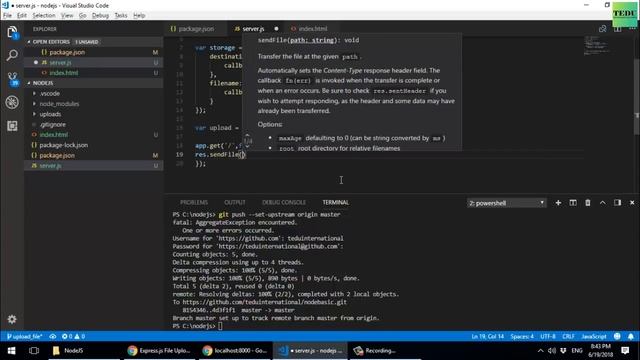This screenshot has width=640, height=360.
Task: Switch to the Output panel tab
Action: click(x=235, y=202)
